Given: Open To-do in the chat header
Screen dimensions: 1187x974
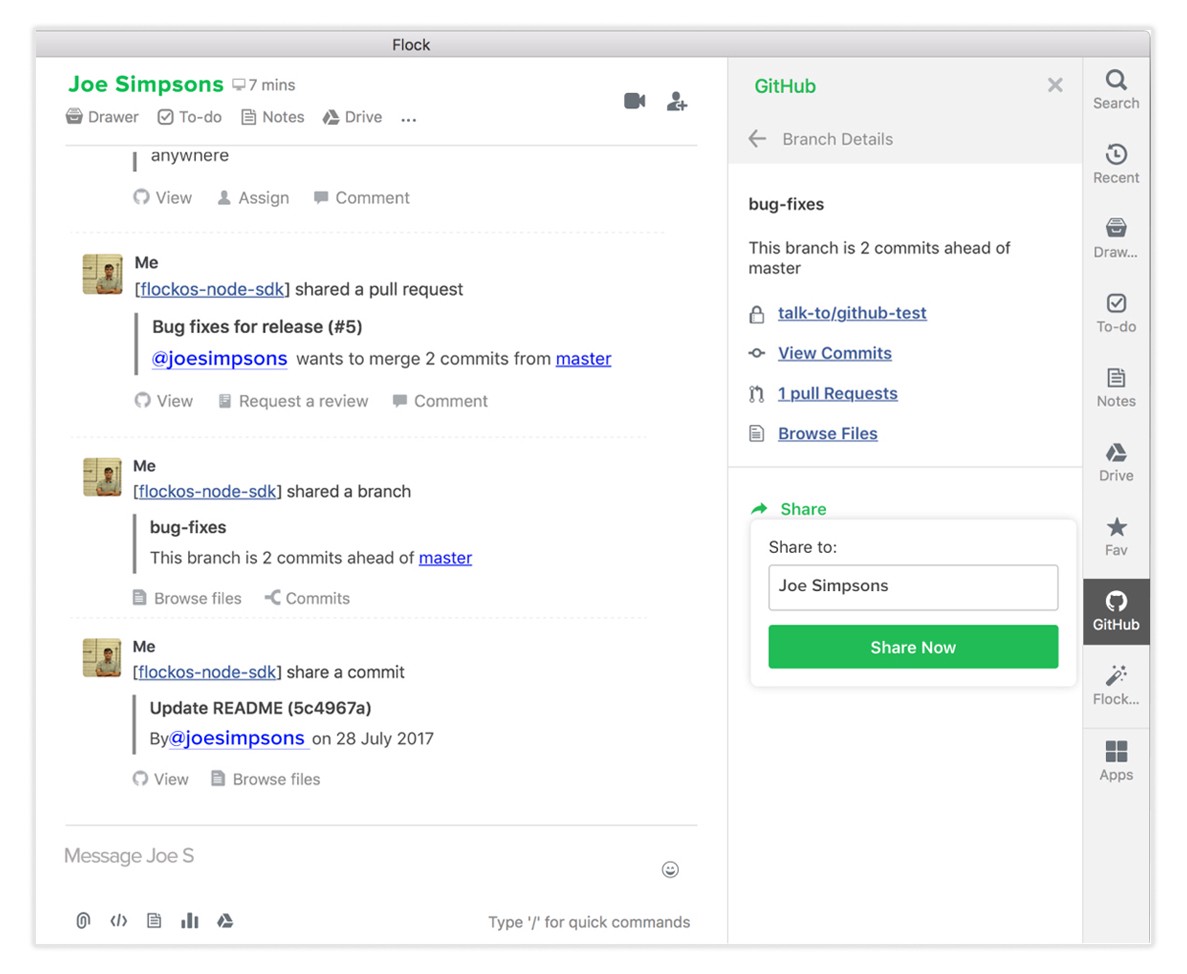Looking at the screenshot, I should [x=189, y=117].
